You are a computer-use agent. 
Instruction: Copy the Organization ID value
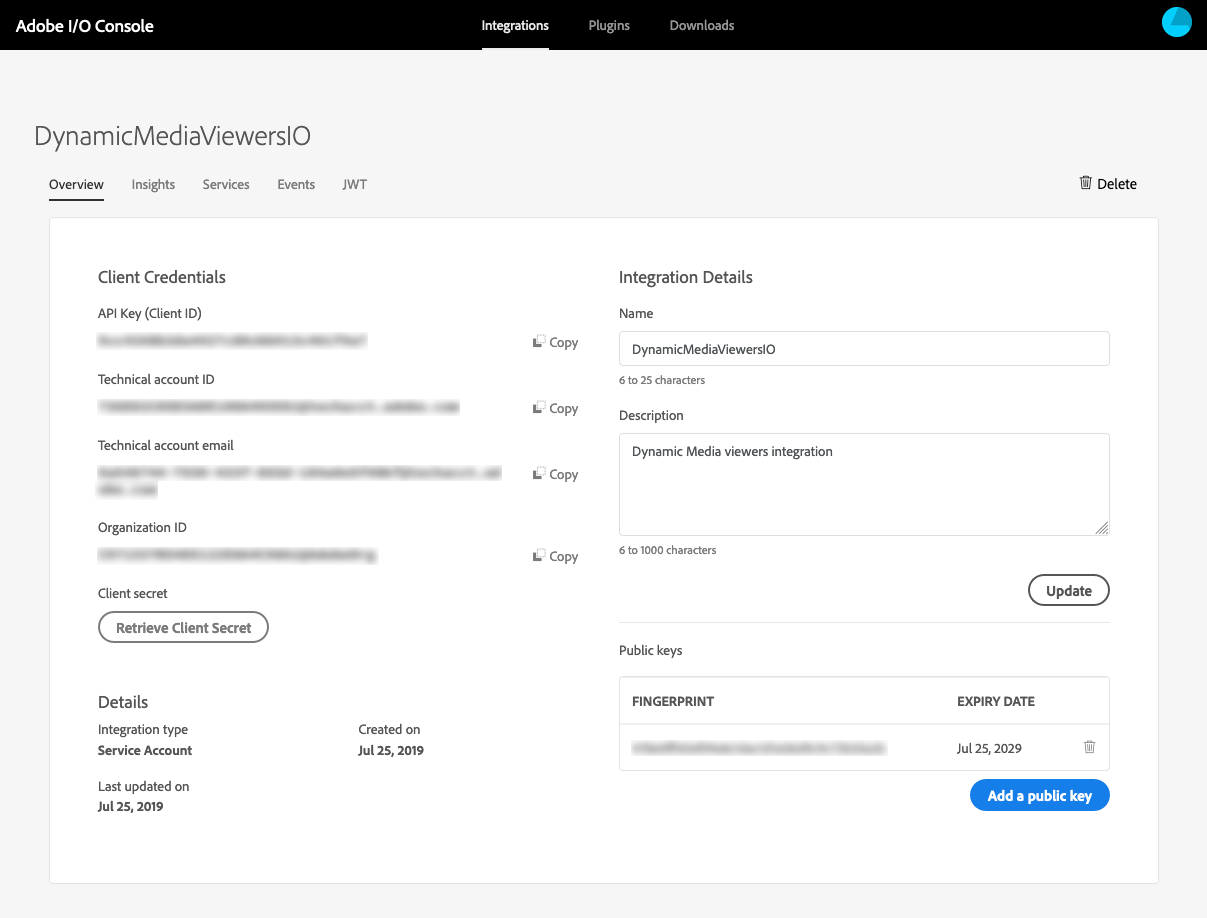[x=555, y=556]
